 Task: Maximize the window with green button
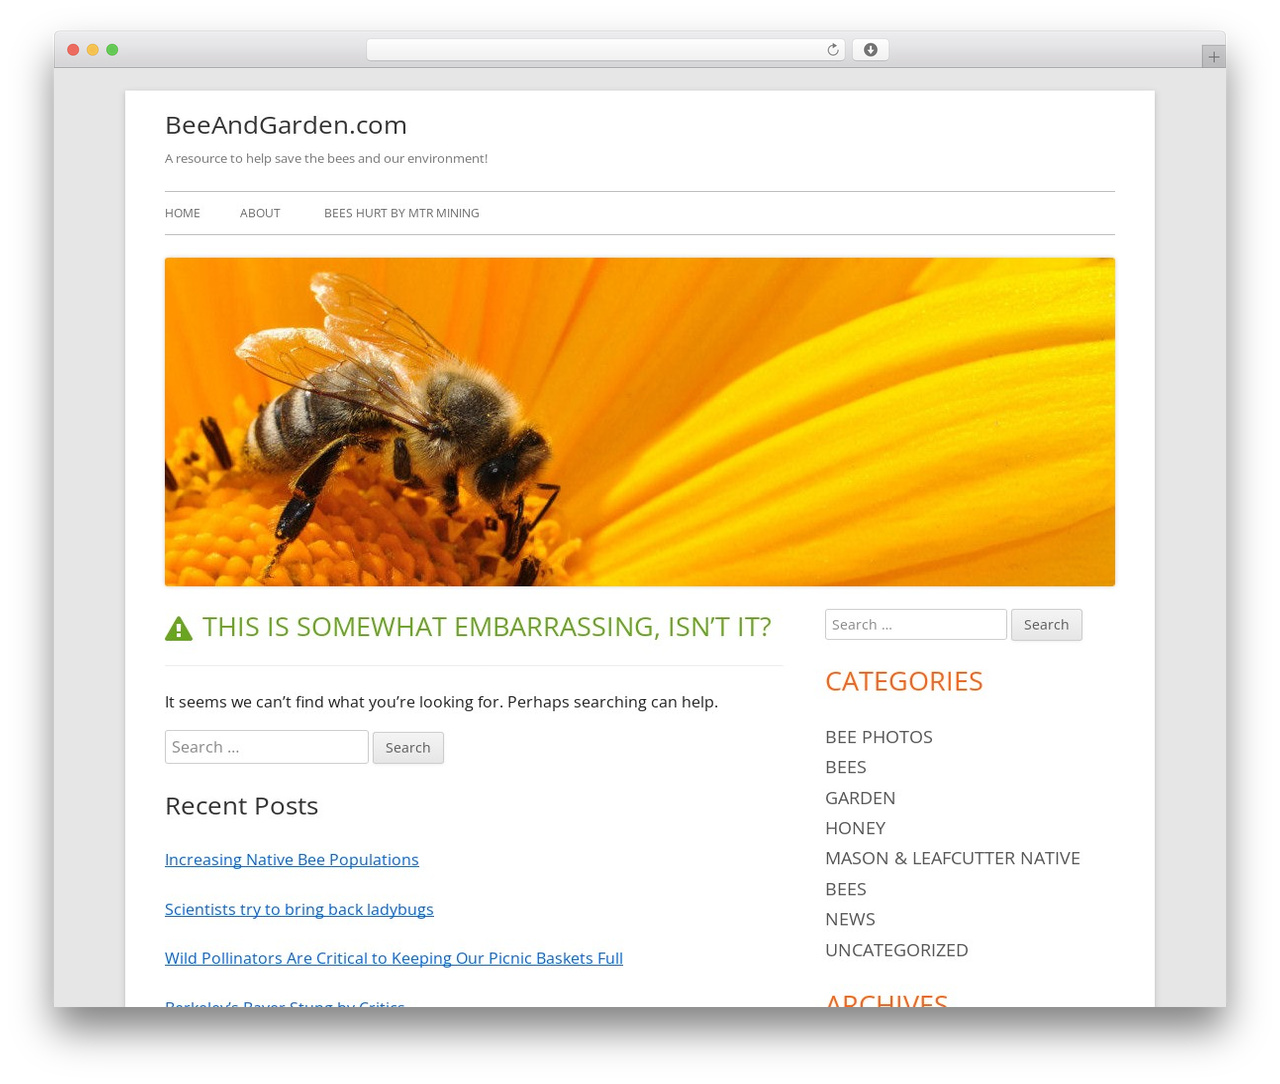(x=112, y=50)
